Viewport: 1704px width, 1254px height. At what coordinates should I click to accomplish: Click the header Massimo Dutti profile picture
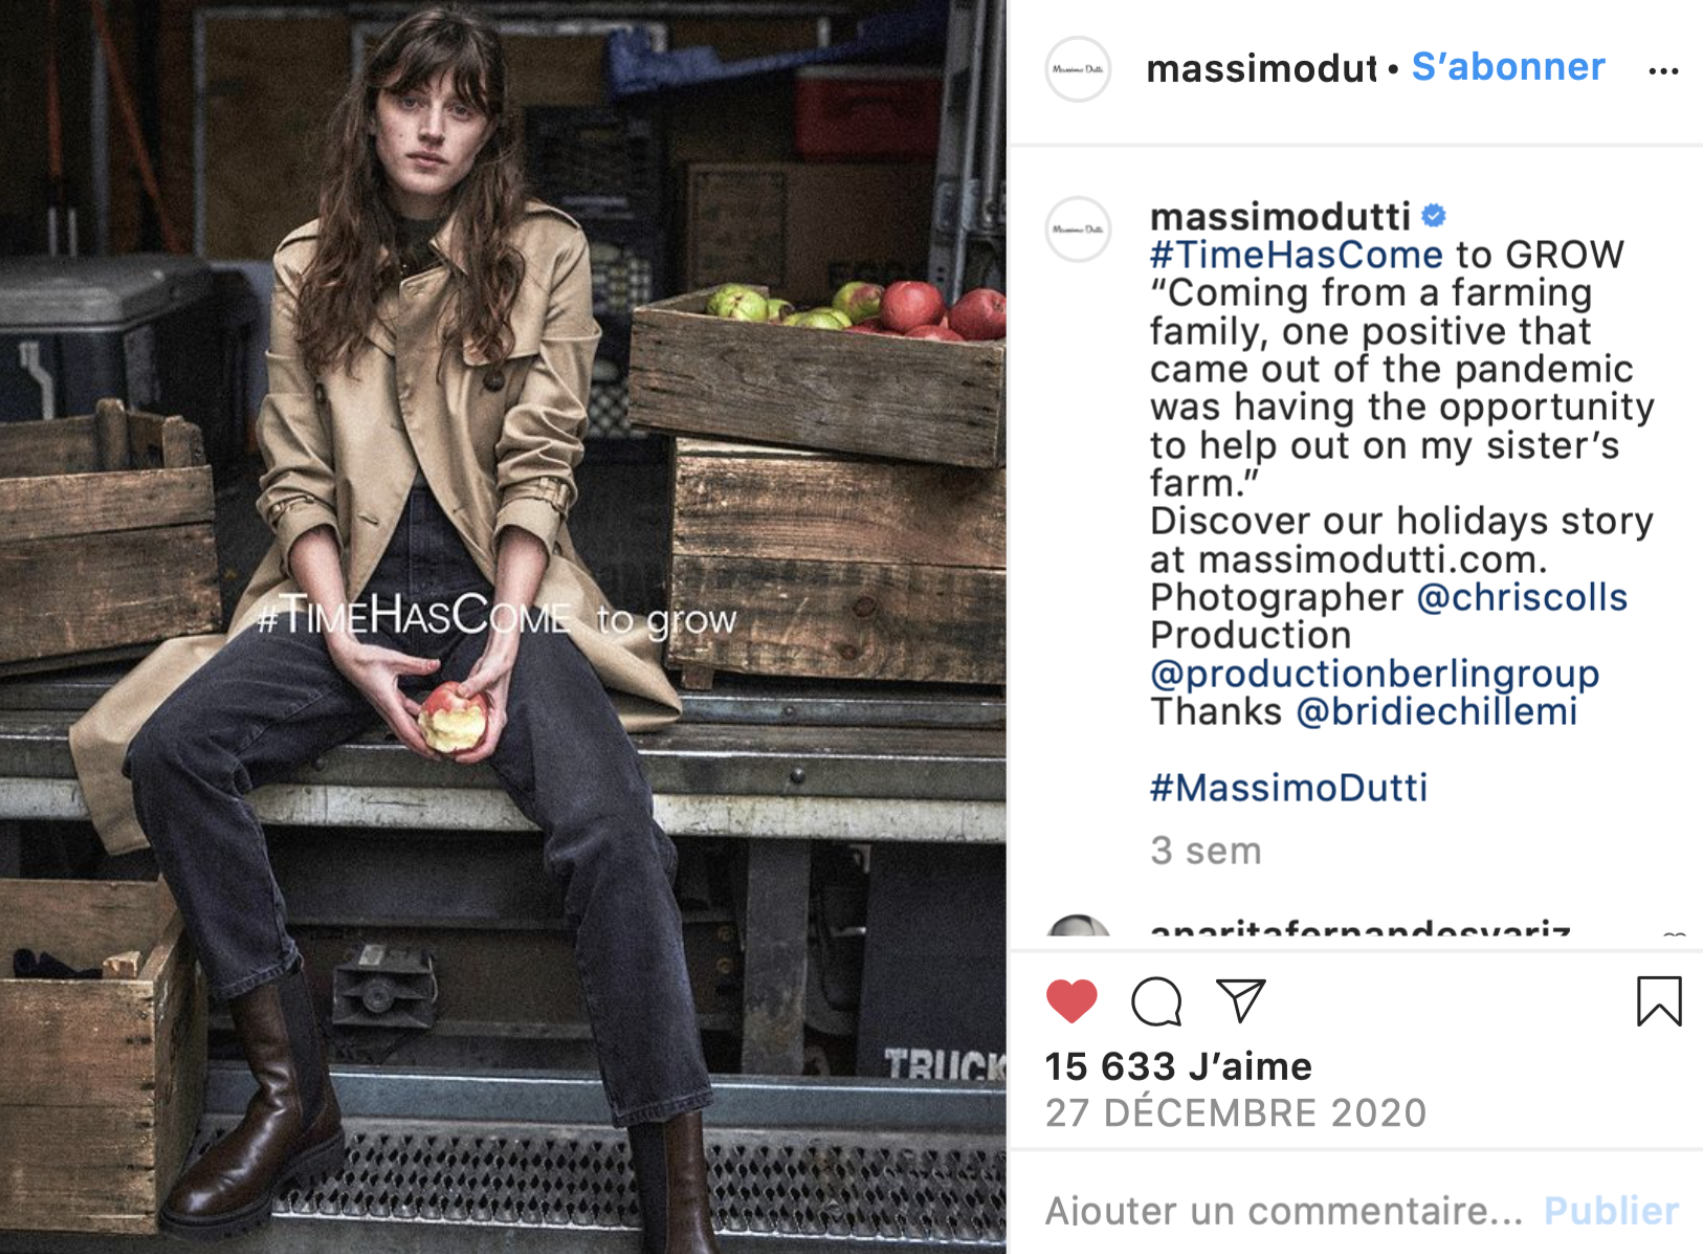(1078, 69)
